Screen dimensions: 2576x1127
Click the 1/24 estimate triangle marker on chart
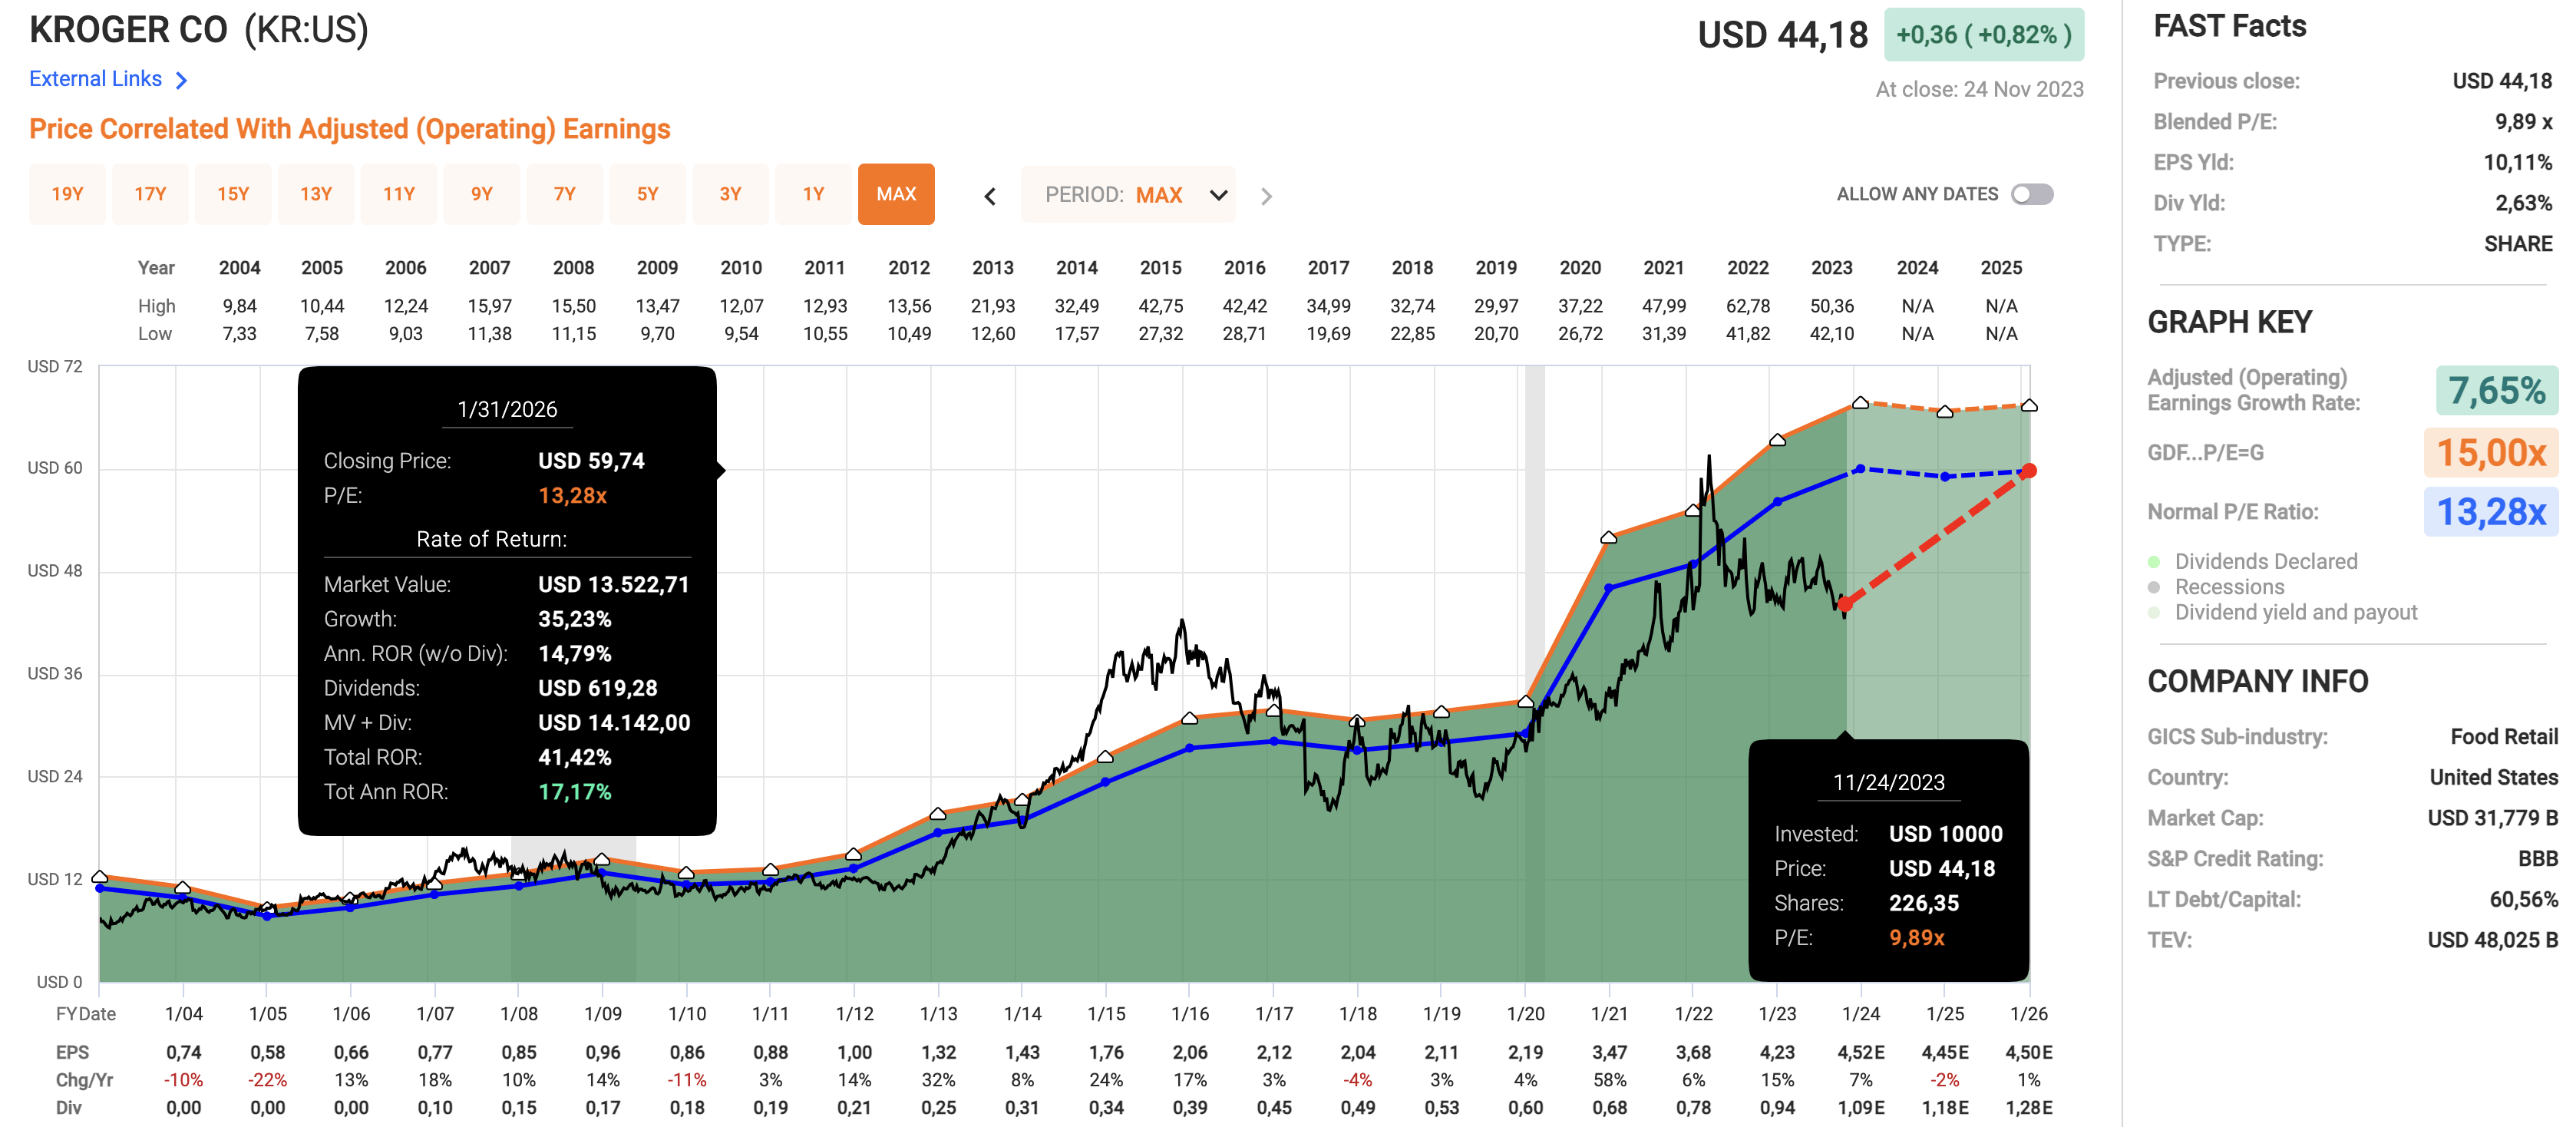[1860, 402]
